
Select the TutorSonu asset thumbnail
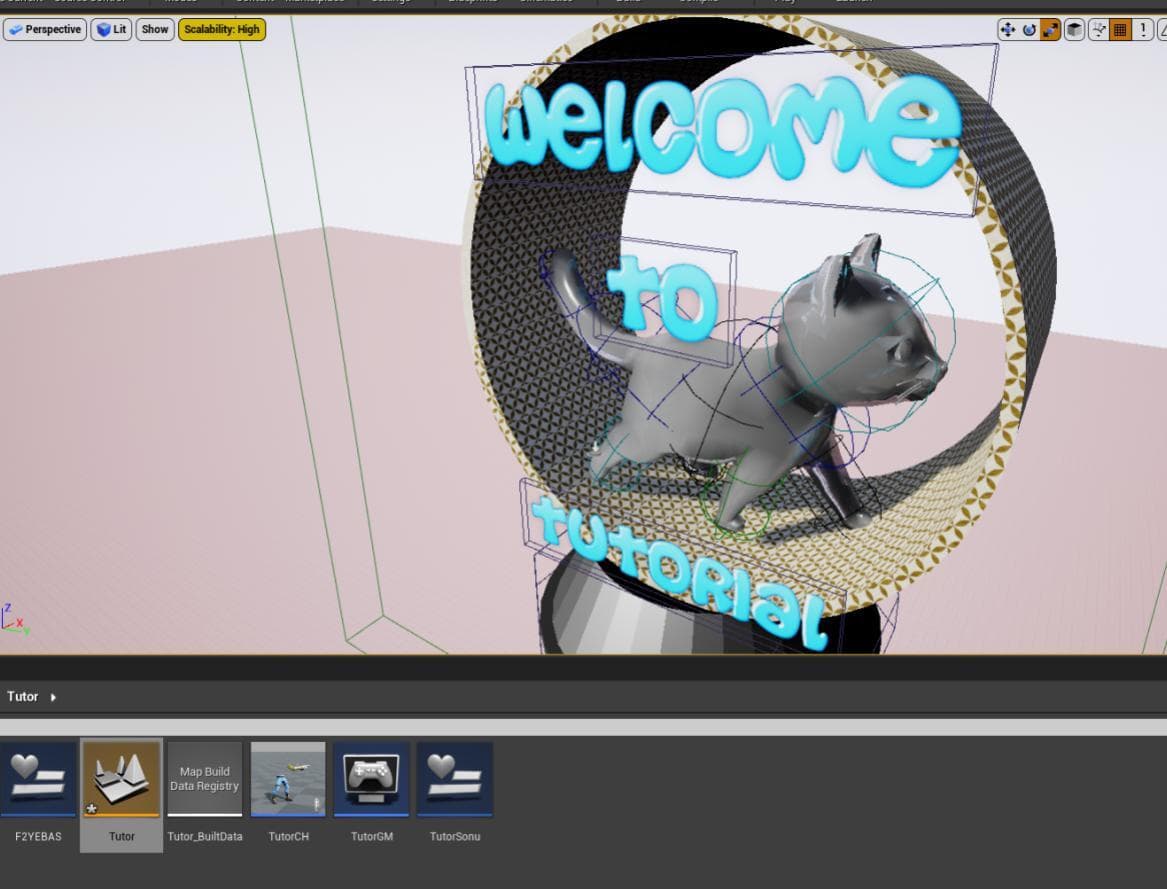tap(455, 779)
